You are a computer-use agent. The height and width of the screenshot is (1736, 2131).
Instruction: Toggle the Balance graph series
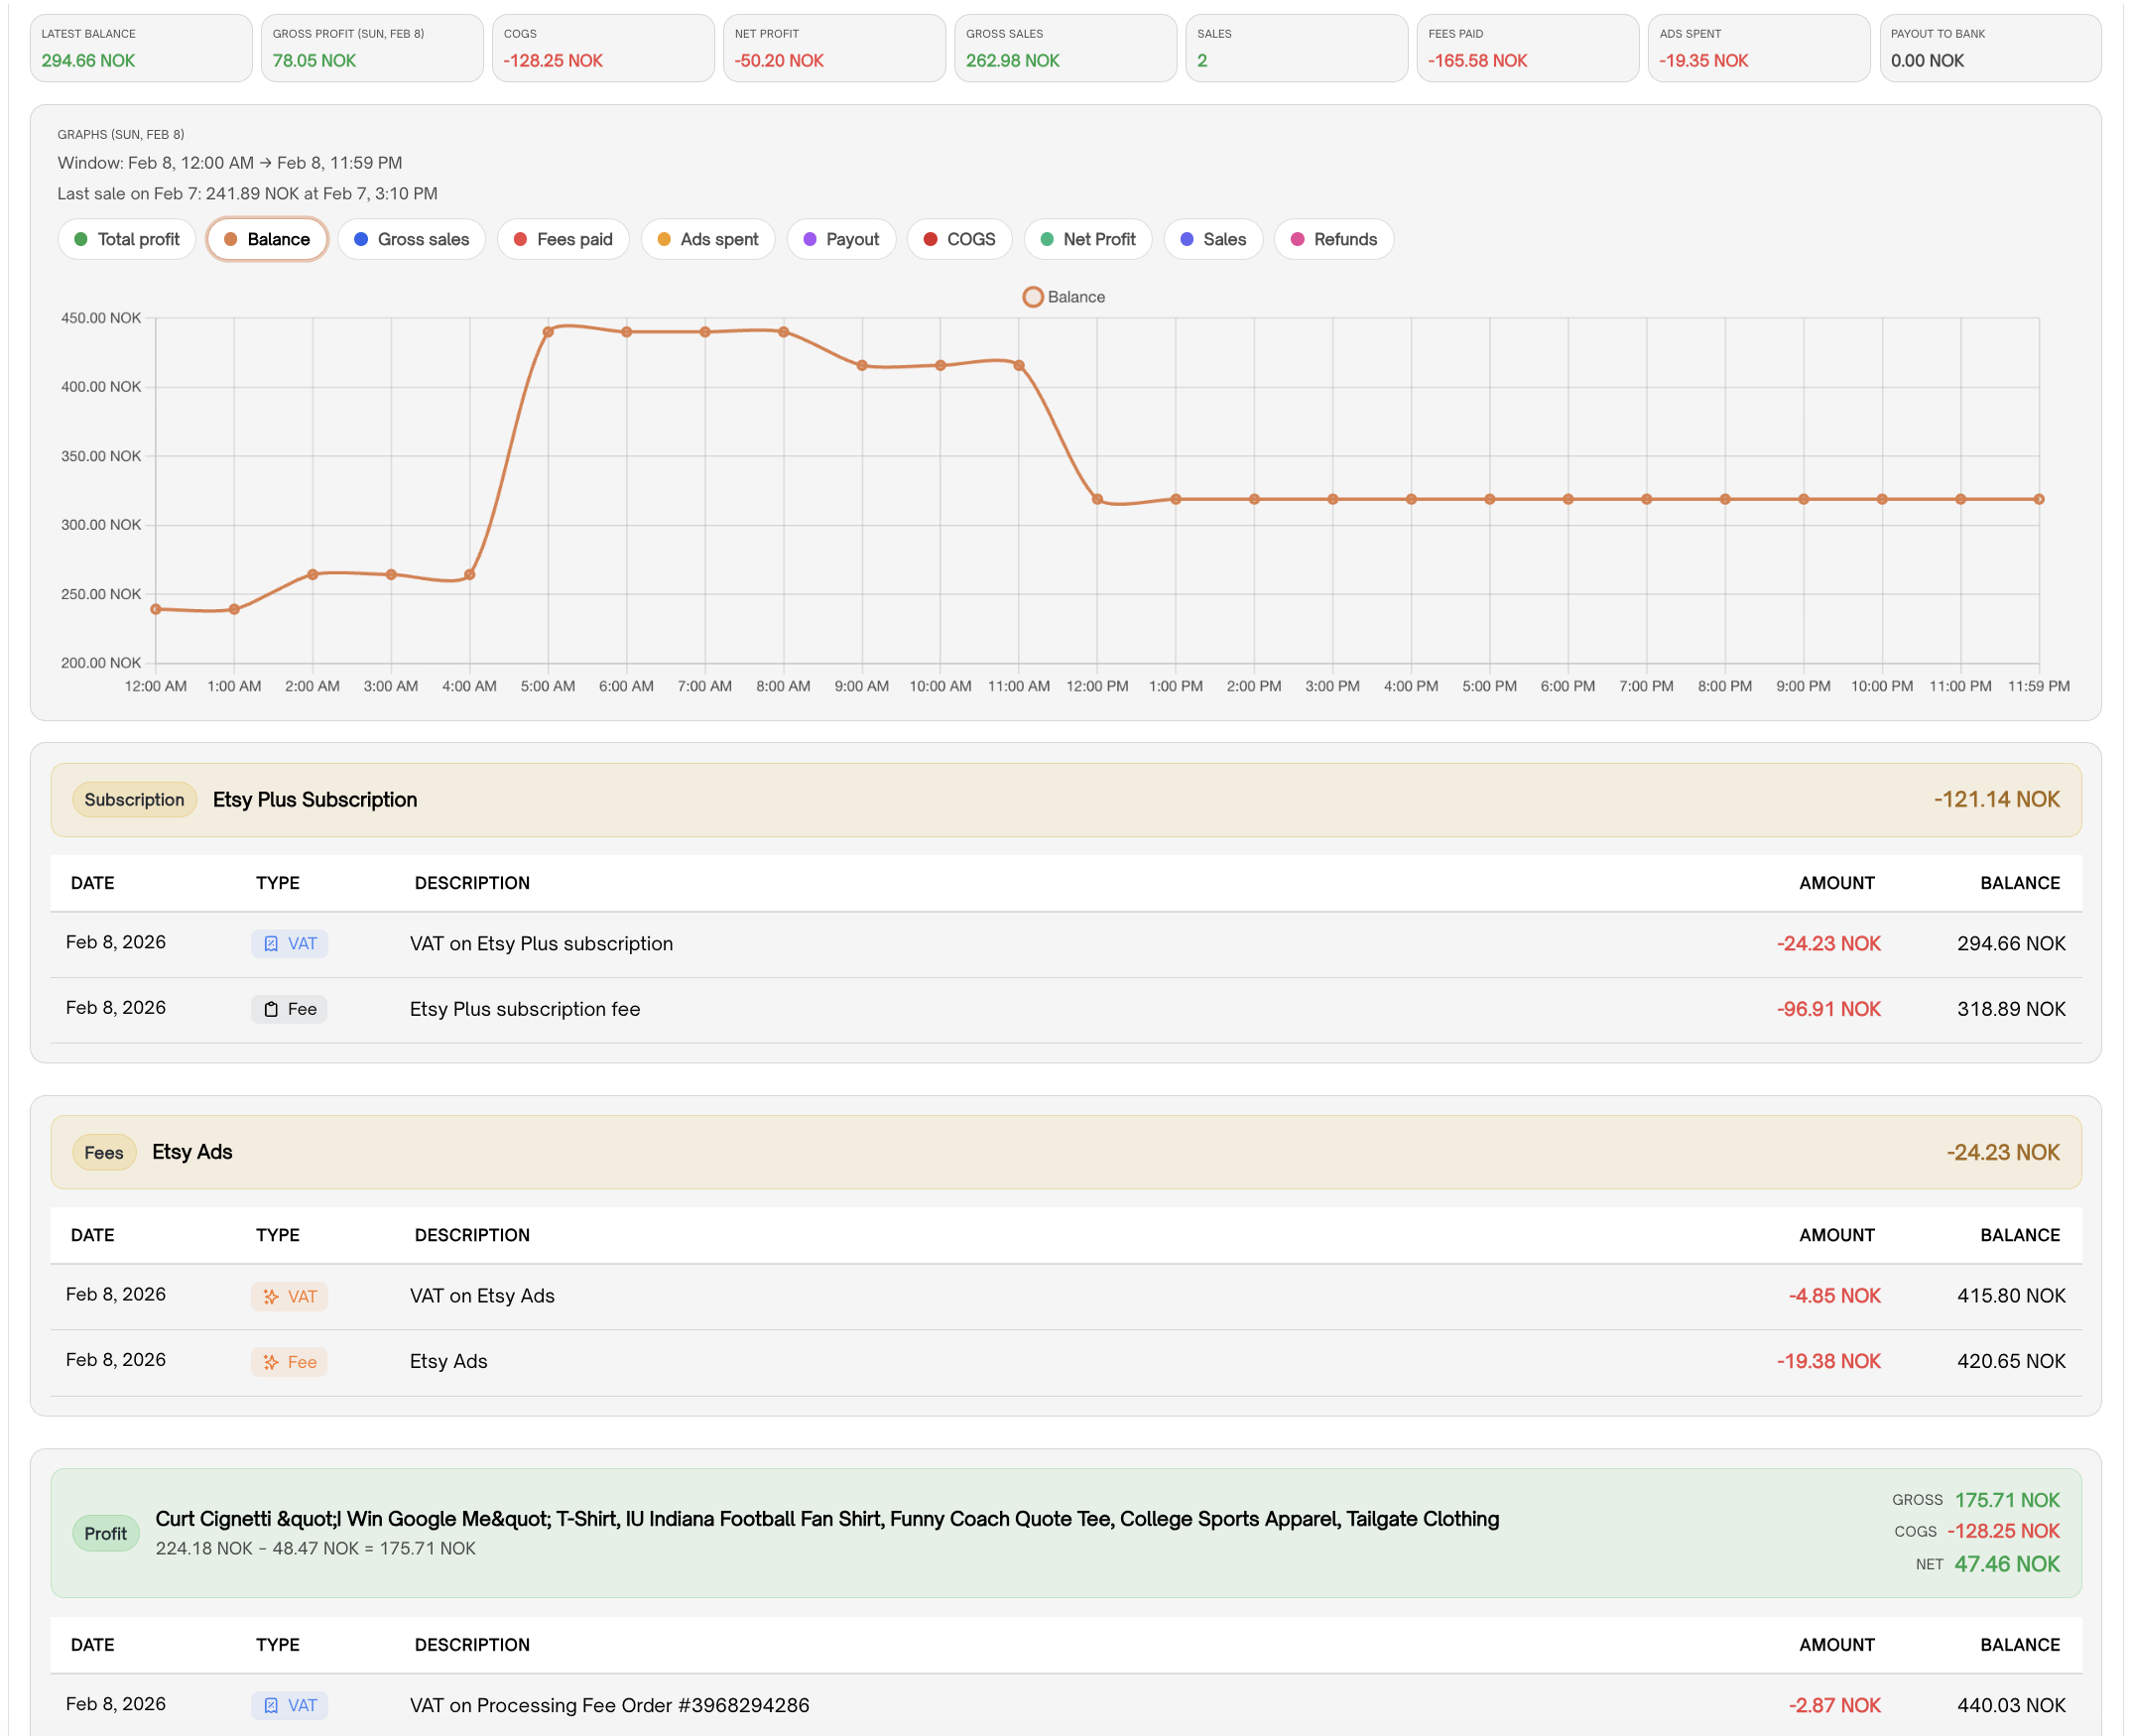(267, 239)
